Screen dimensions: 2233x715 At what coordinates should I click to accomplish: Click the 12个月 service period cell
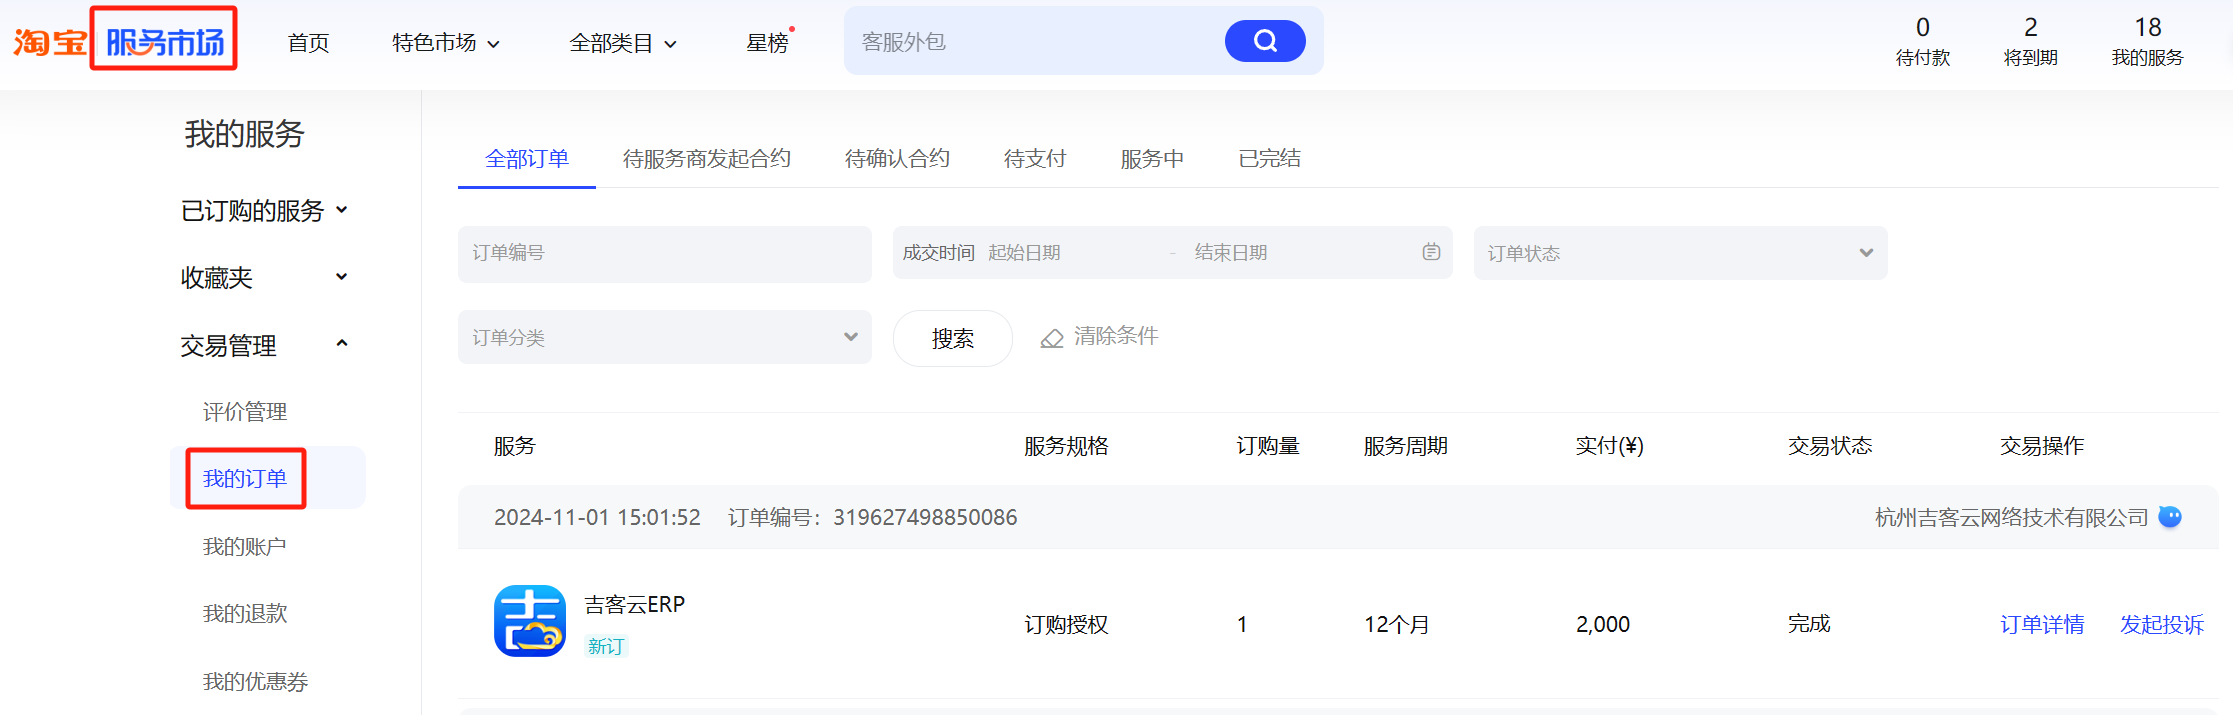click(1397, 625)
